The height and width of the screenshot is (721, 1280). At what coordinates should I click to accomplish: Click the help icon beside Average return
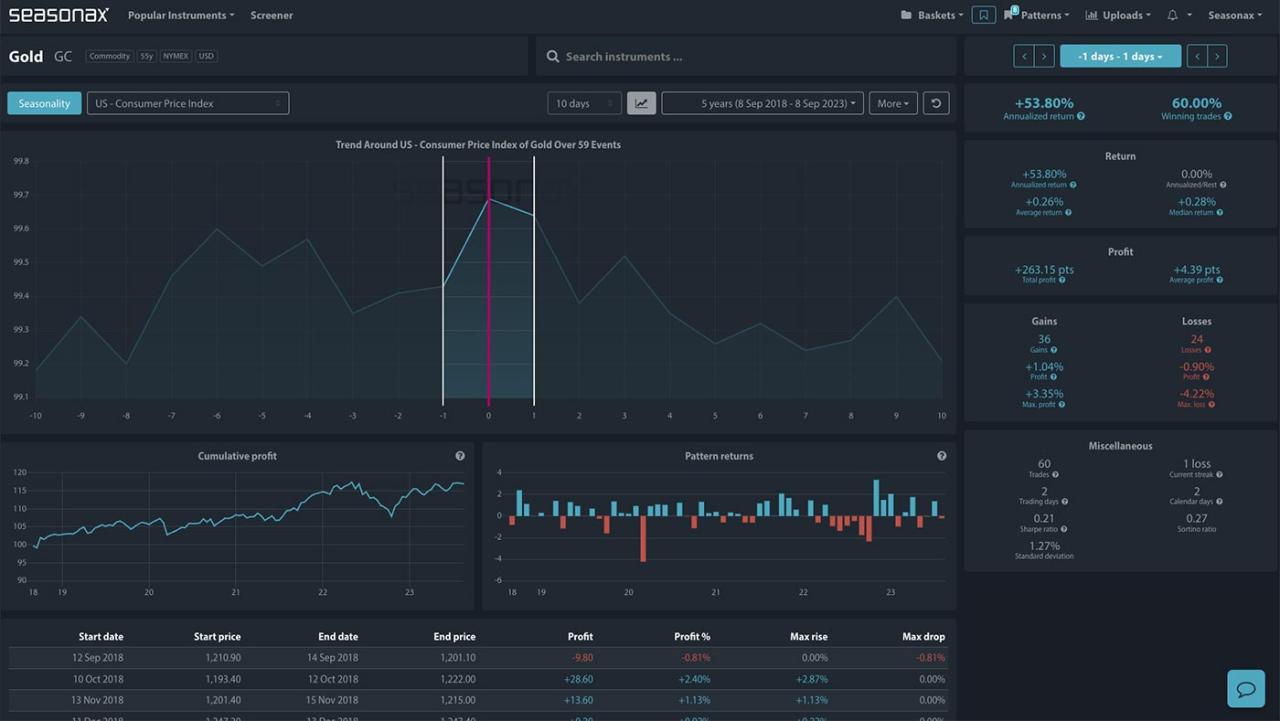pyautogui.click(x=1068, y=212)
